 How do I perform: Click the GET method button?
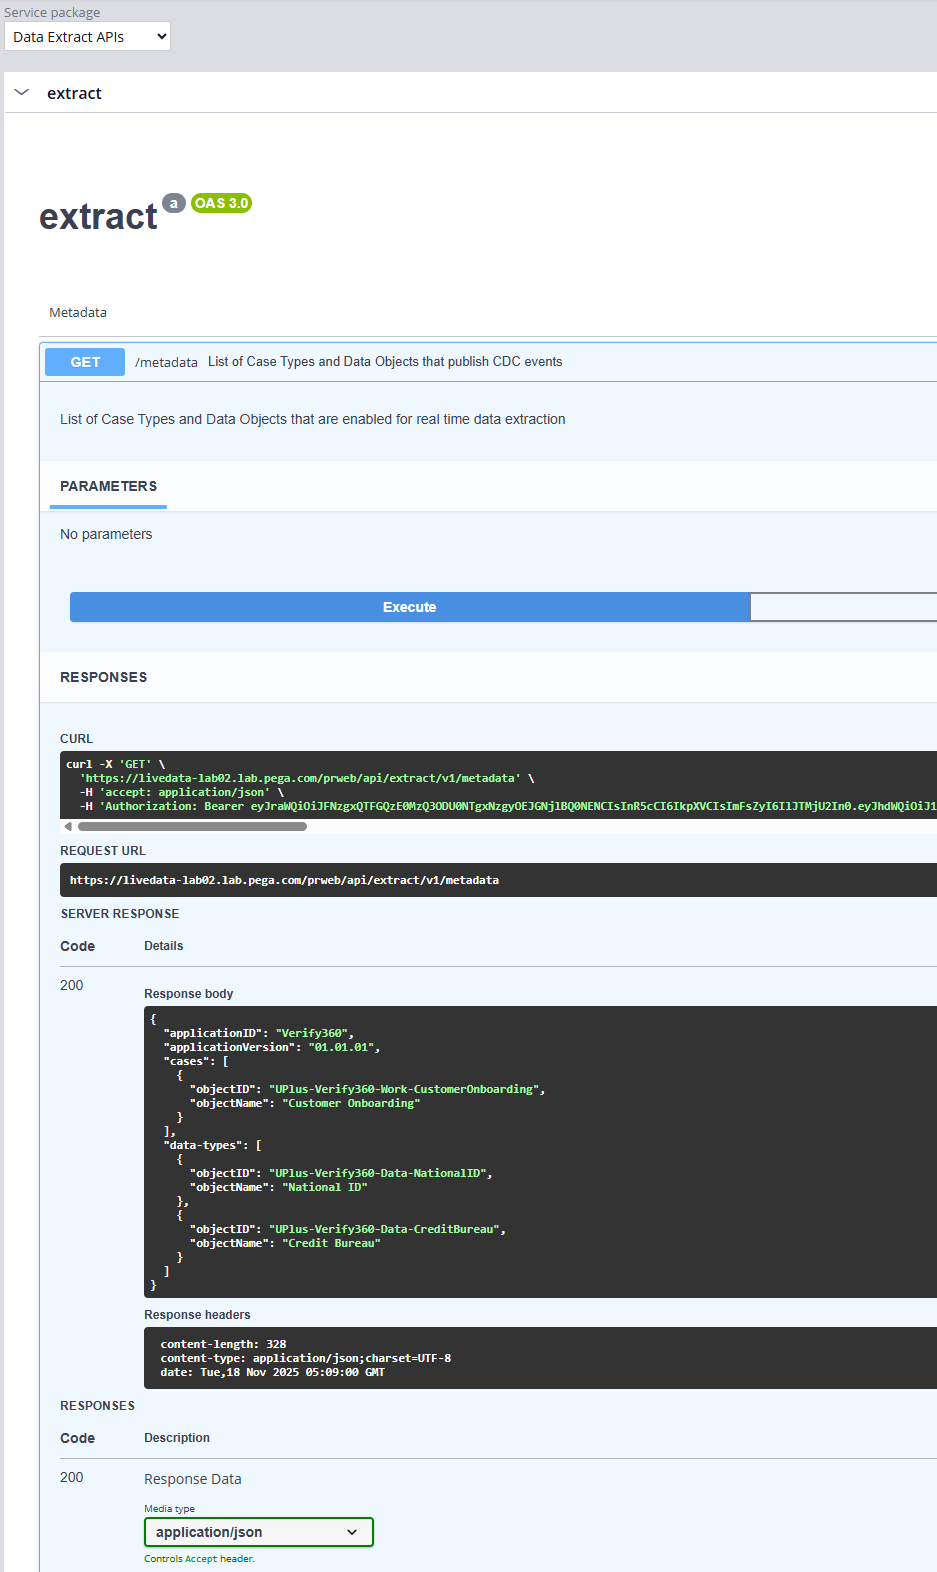pyautogui.click(x=85, y=362)
